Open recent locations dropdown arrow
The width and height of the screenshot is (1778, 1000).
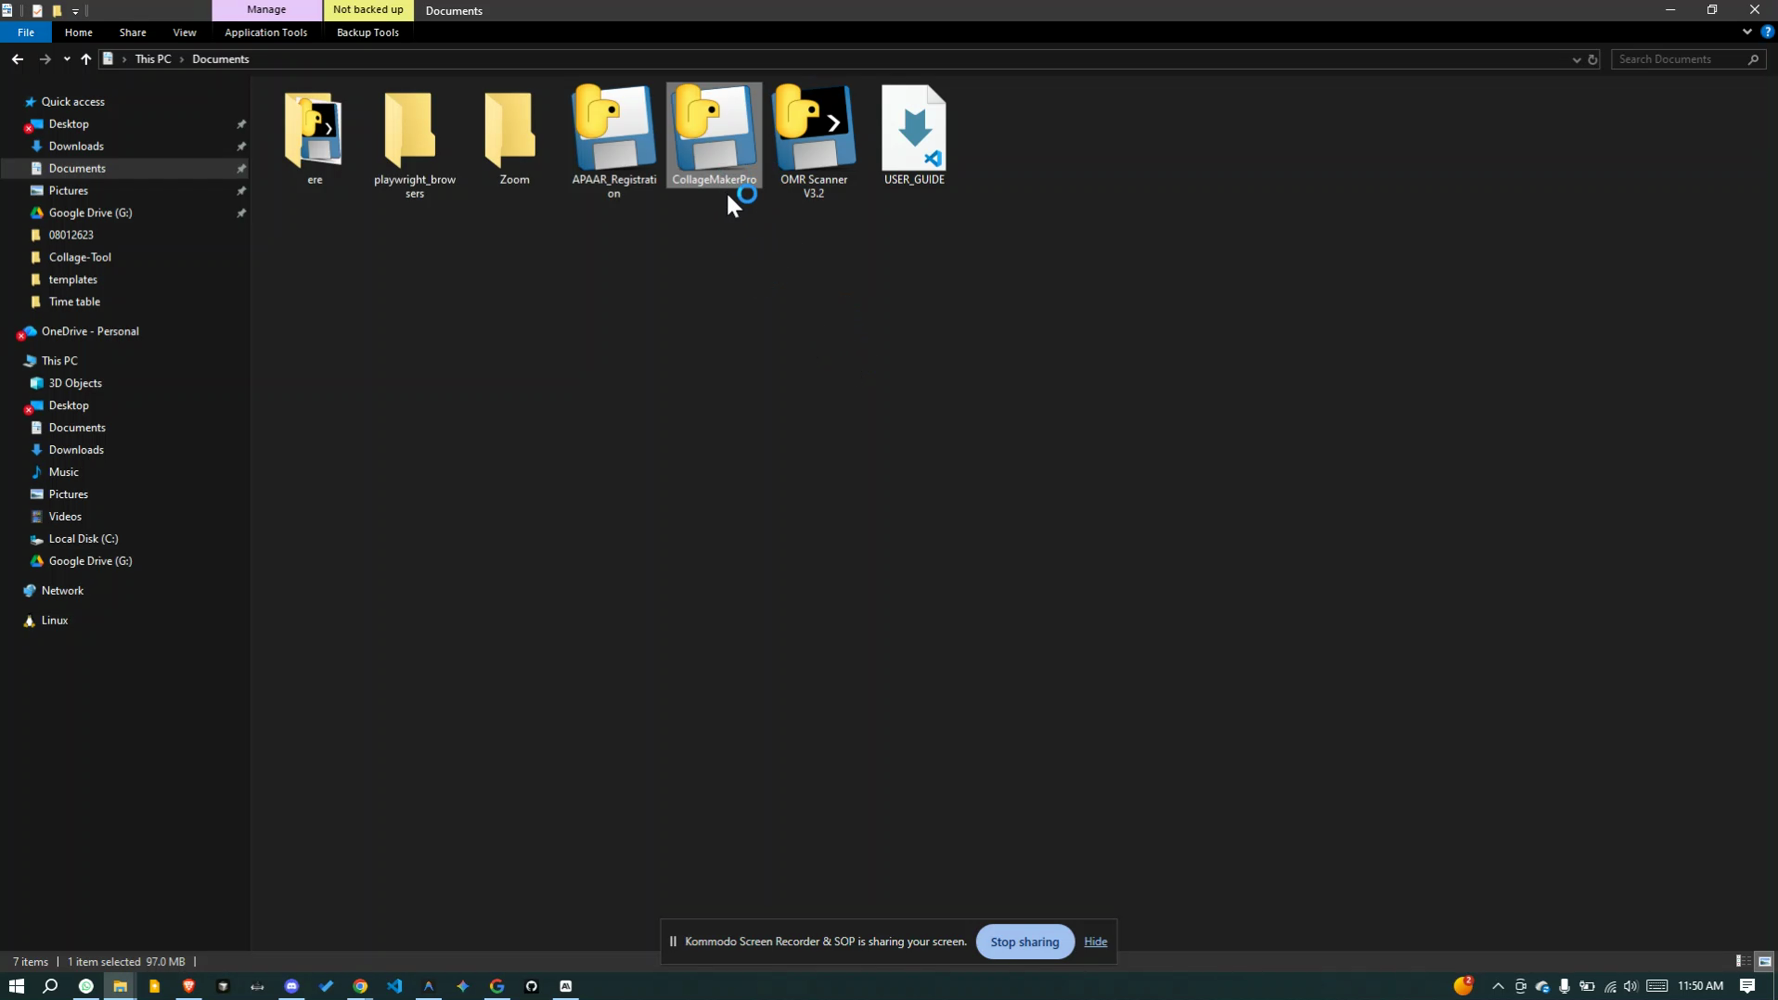pyautogui.click(x=66, y=59)
